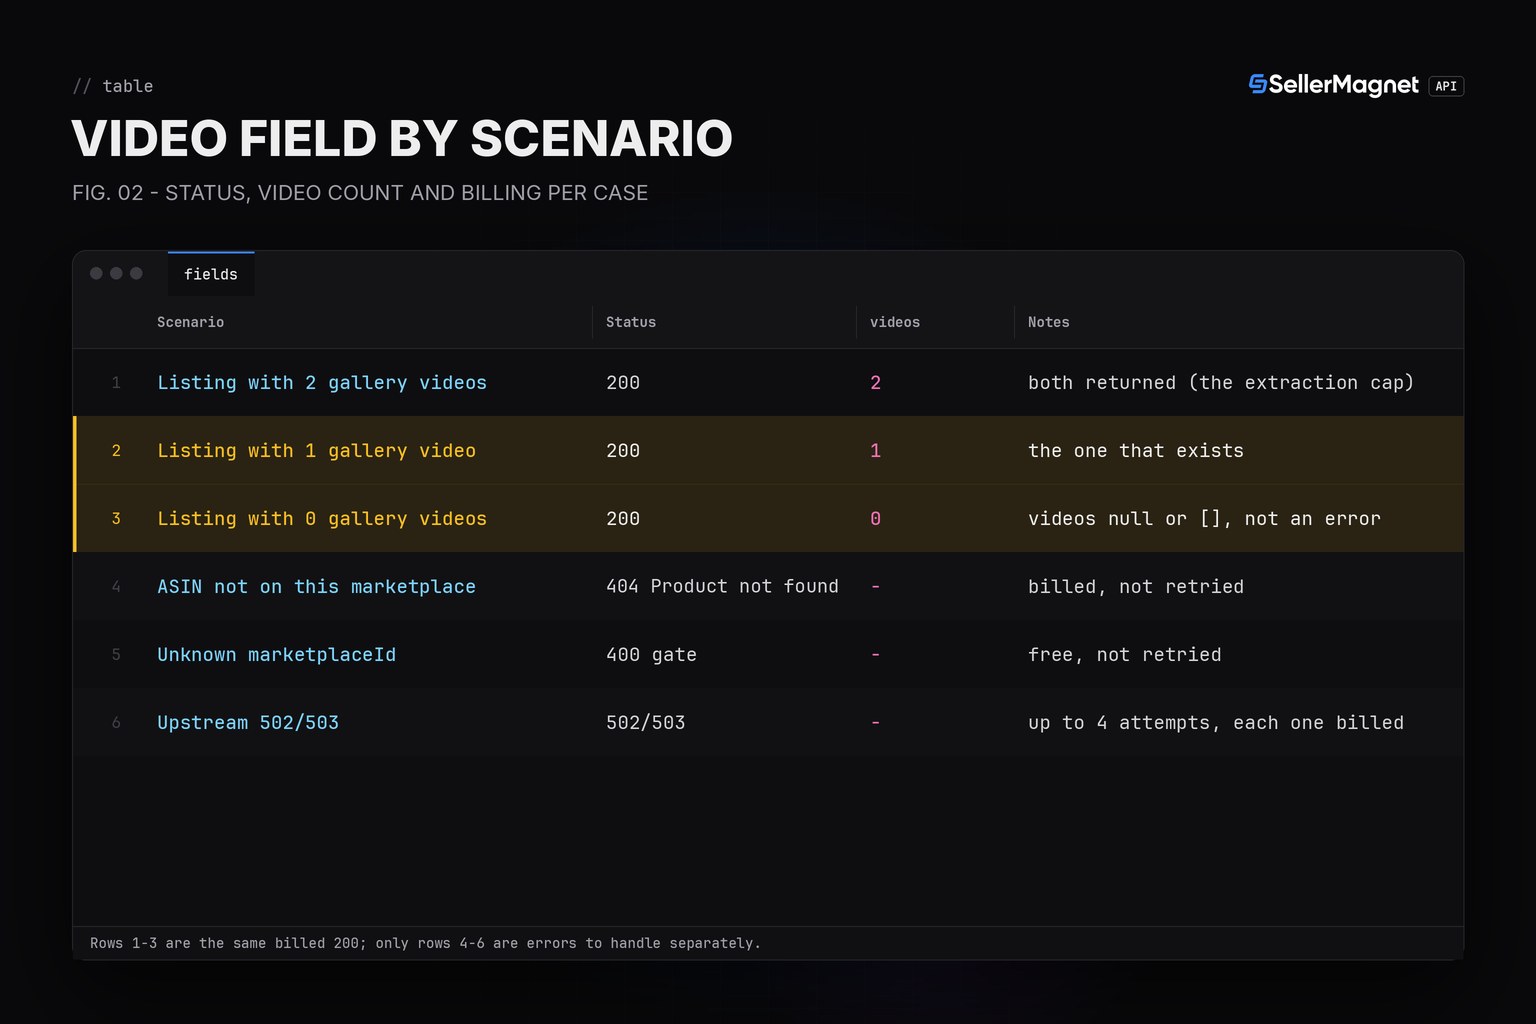Click the videos count '0' cell
The height and width of the screenshot is (1024, 1536).
coord(876,519)
